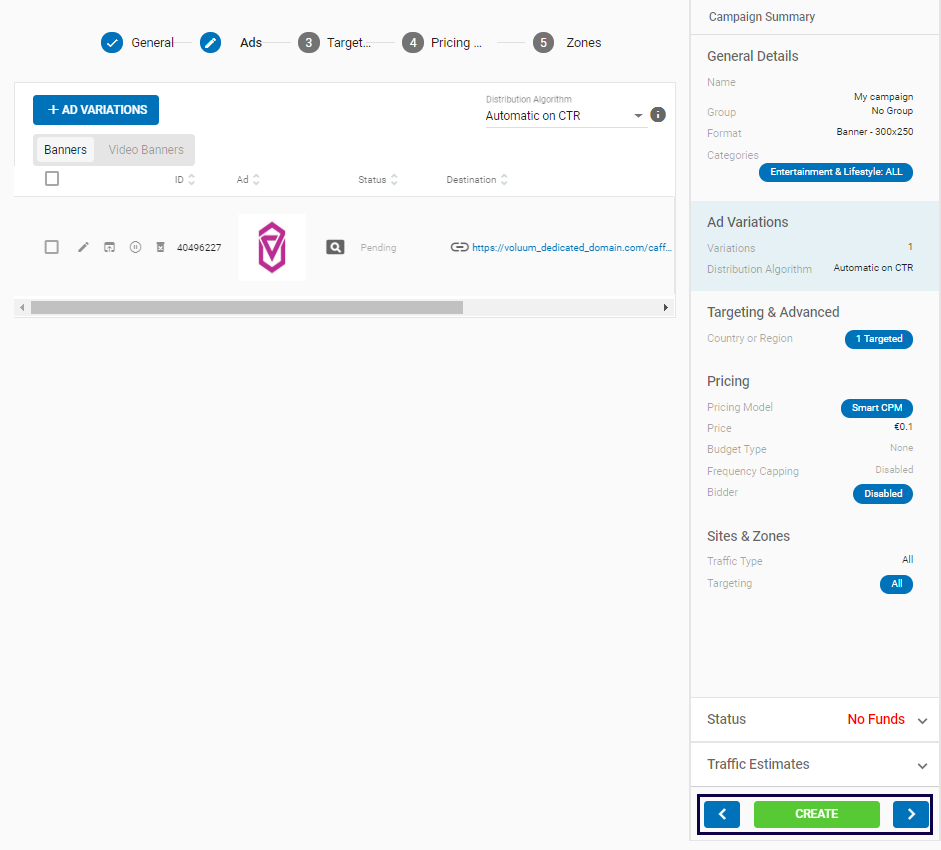Expand the Status section showing No Funds
This screenshot has height=850, width=941.
[x=922, y=720]
